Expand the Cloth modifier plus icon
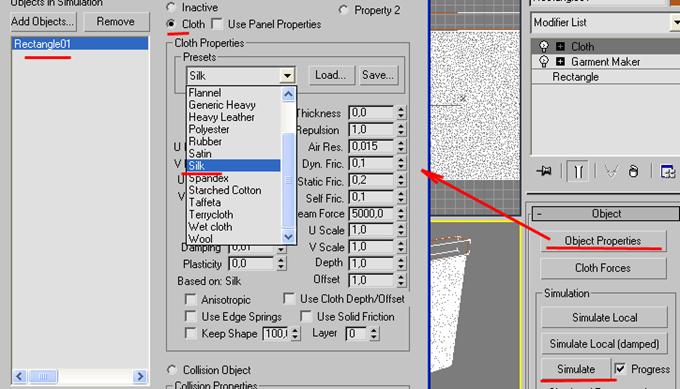 click(560, 46)
